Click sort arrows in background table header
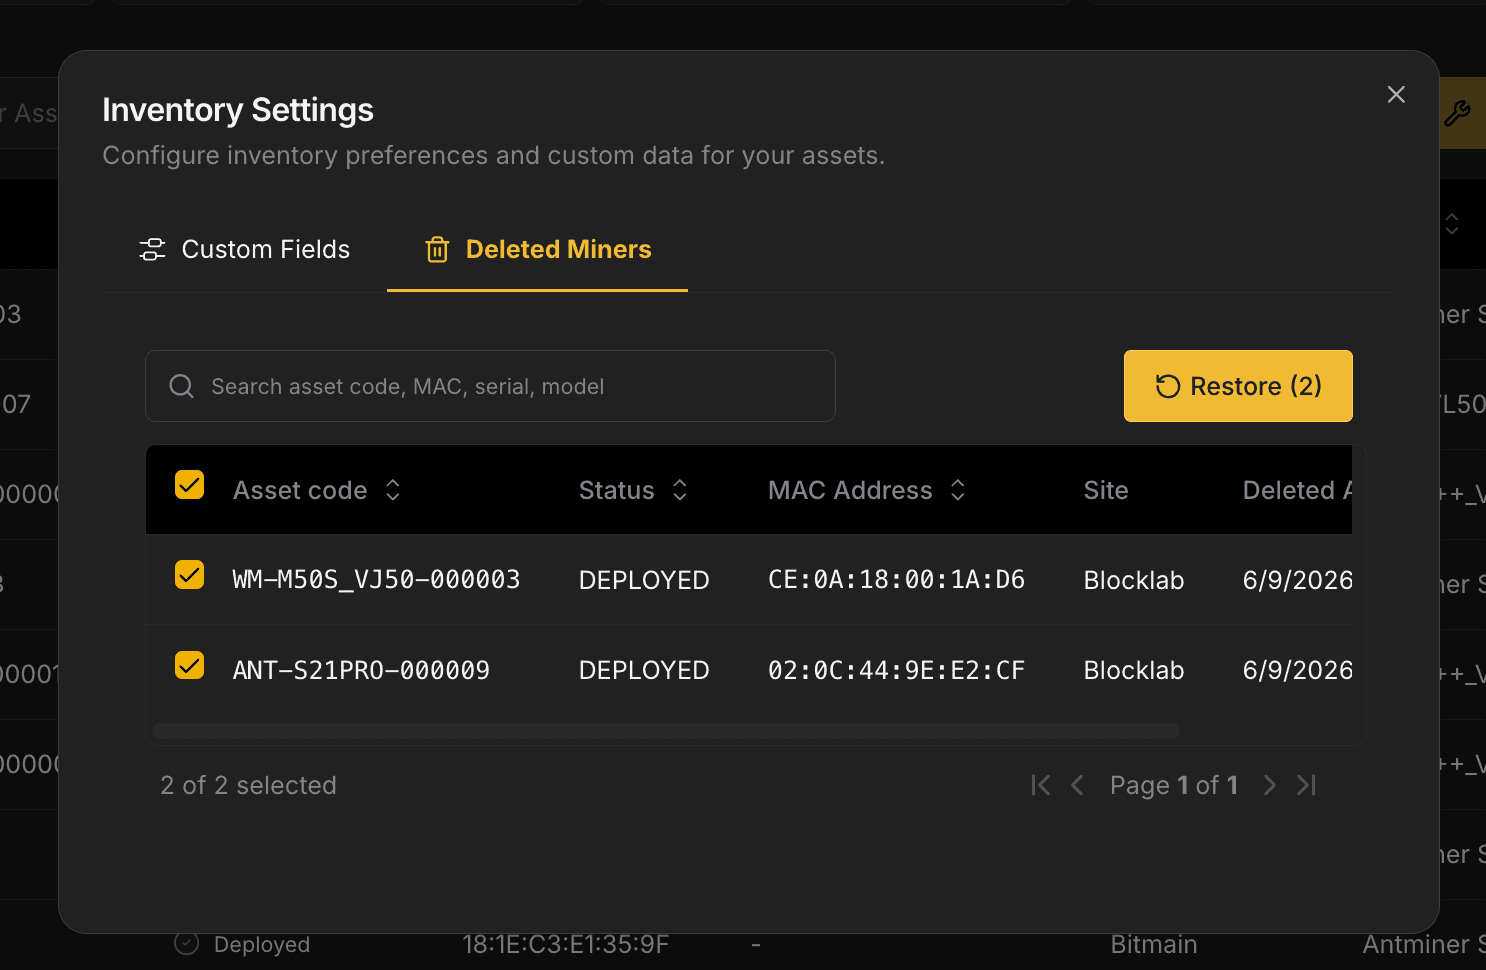 pos(1452,224)
